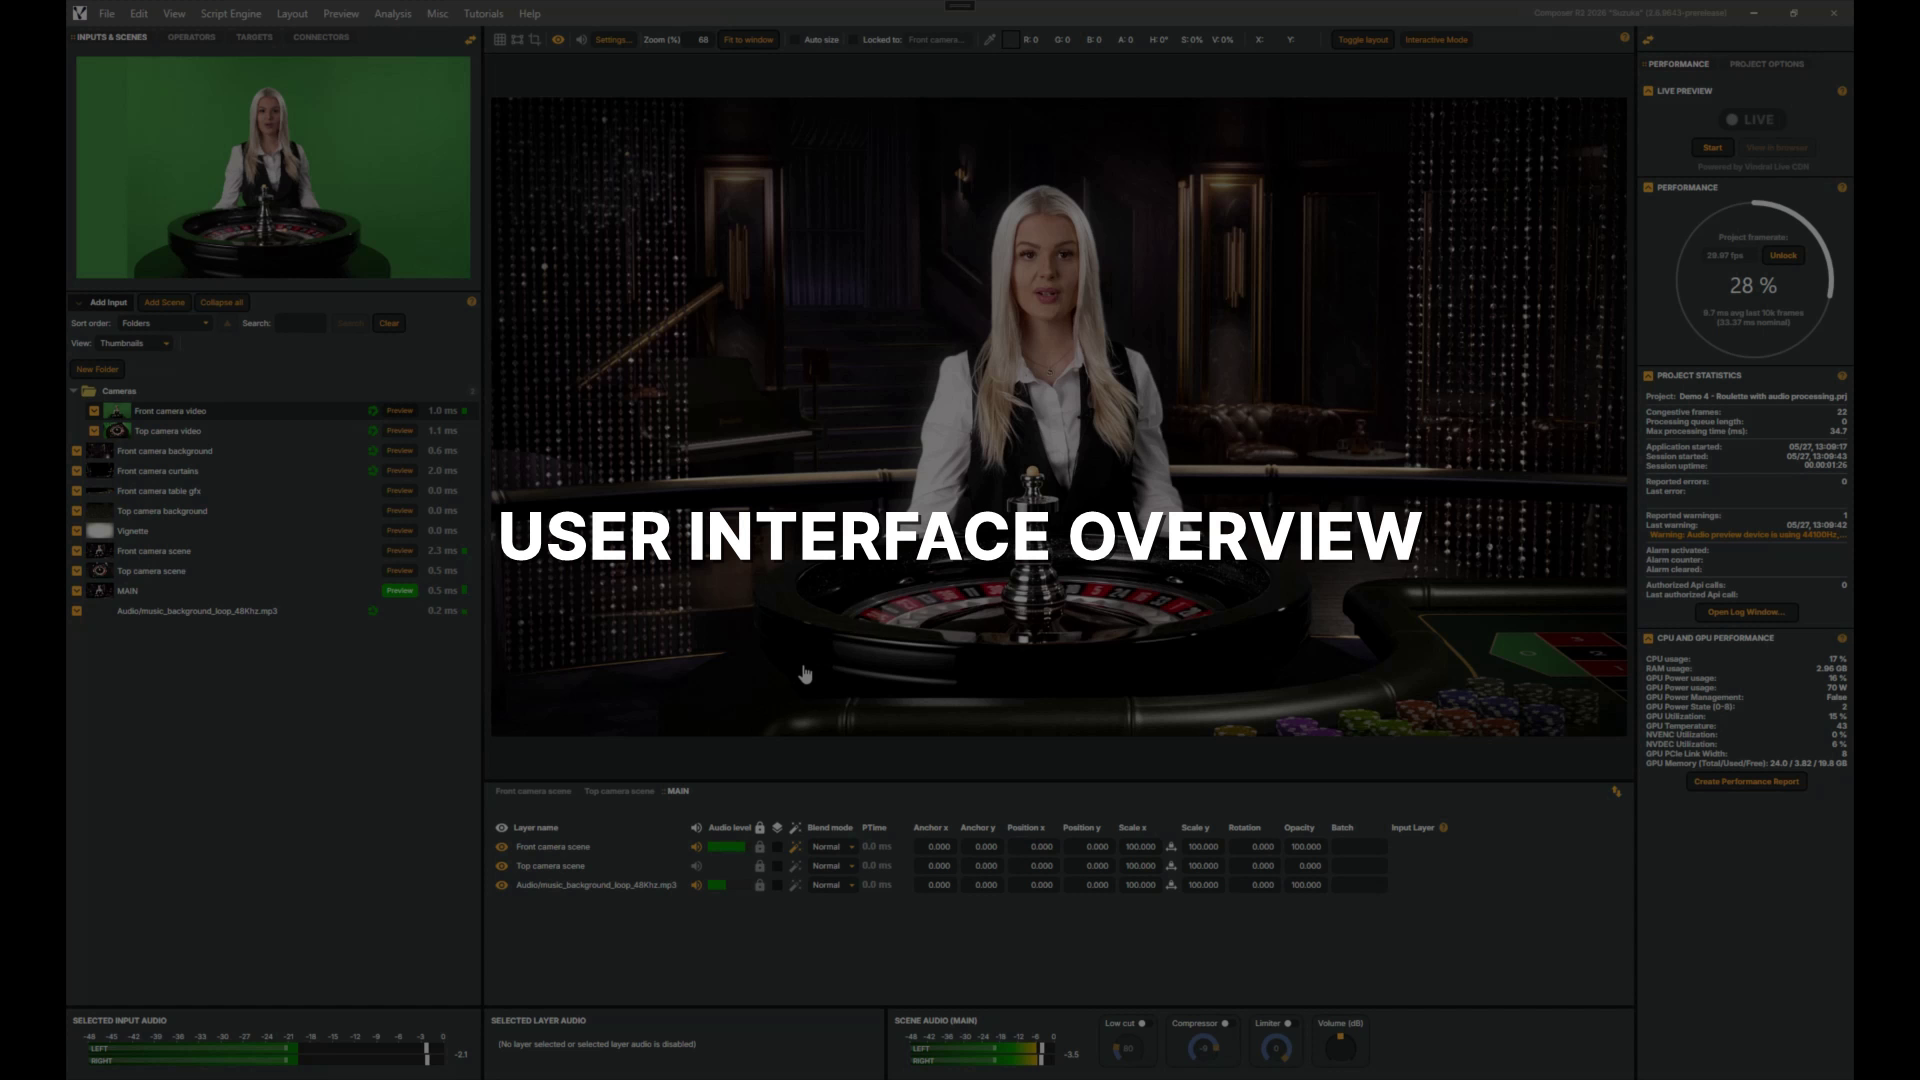Click the Search input field

click(x=301, y=323)
